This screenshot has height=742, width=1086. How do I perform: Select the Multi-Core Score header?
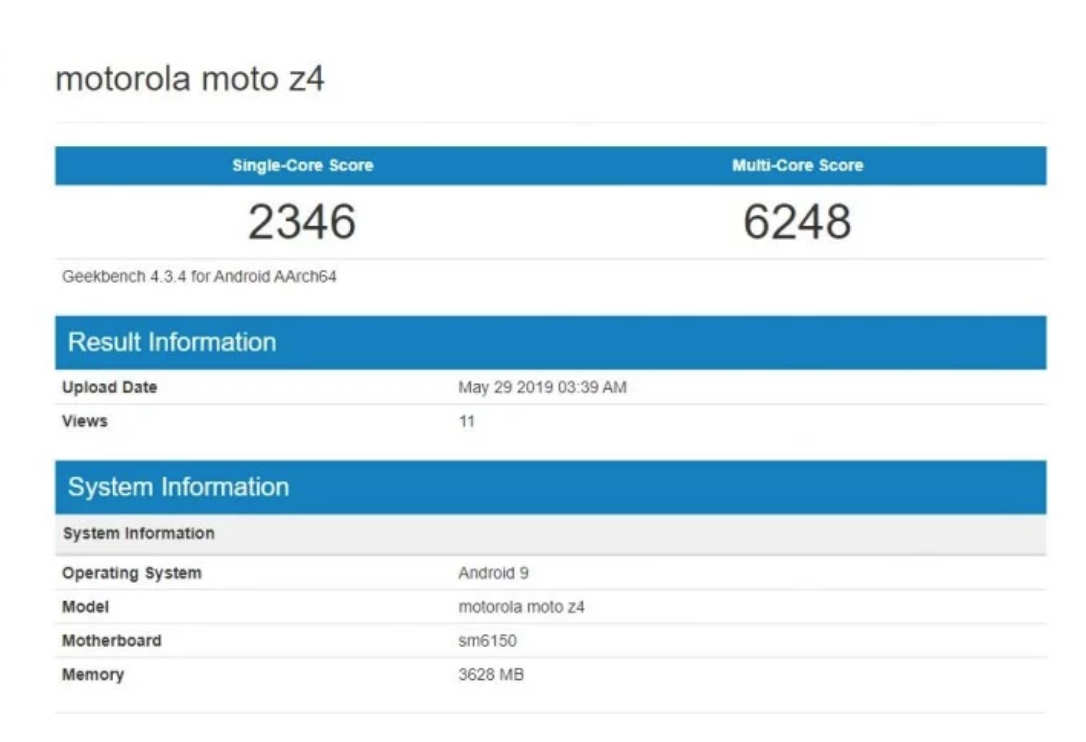(798, 166)
